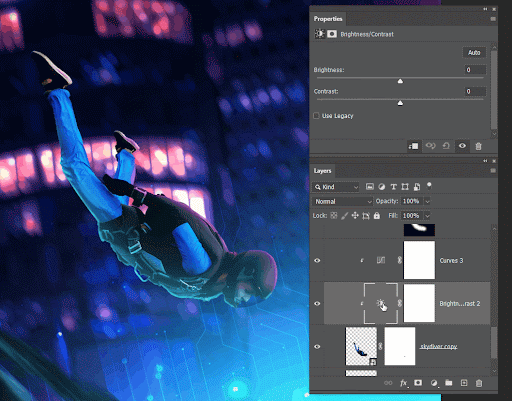Collapse the Properties panel double-arrow

pos(485,9)
